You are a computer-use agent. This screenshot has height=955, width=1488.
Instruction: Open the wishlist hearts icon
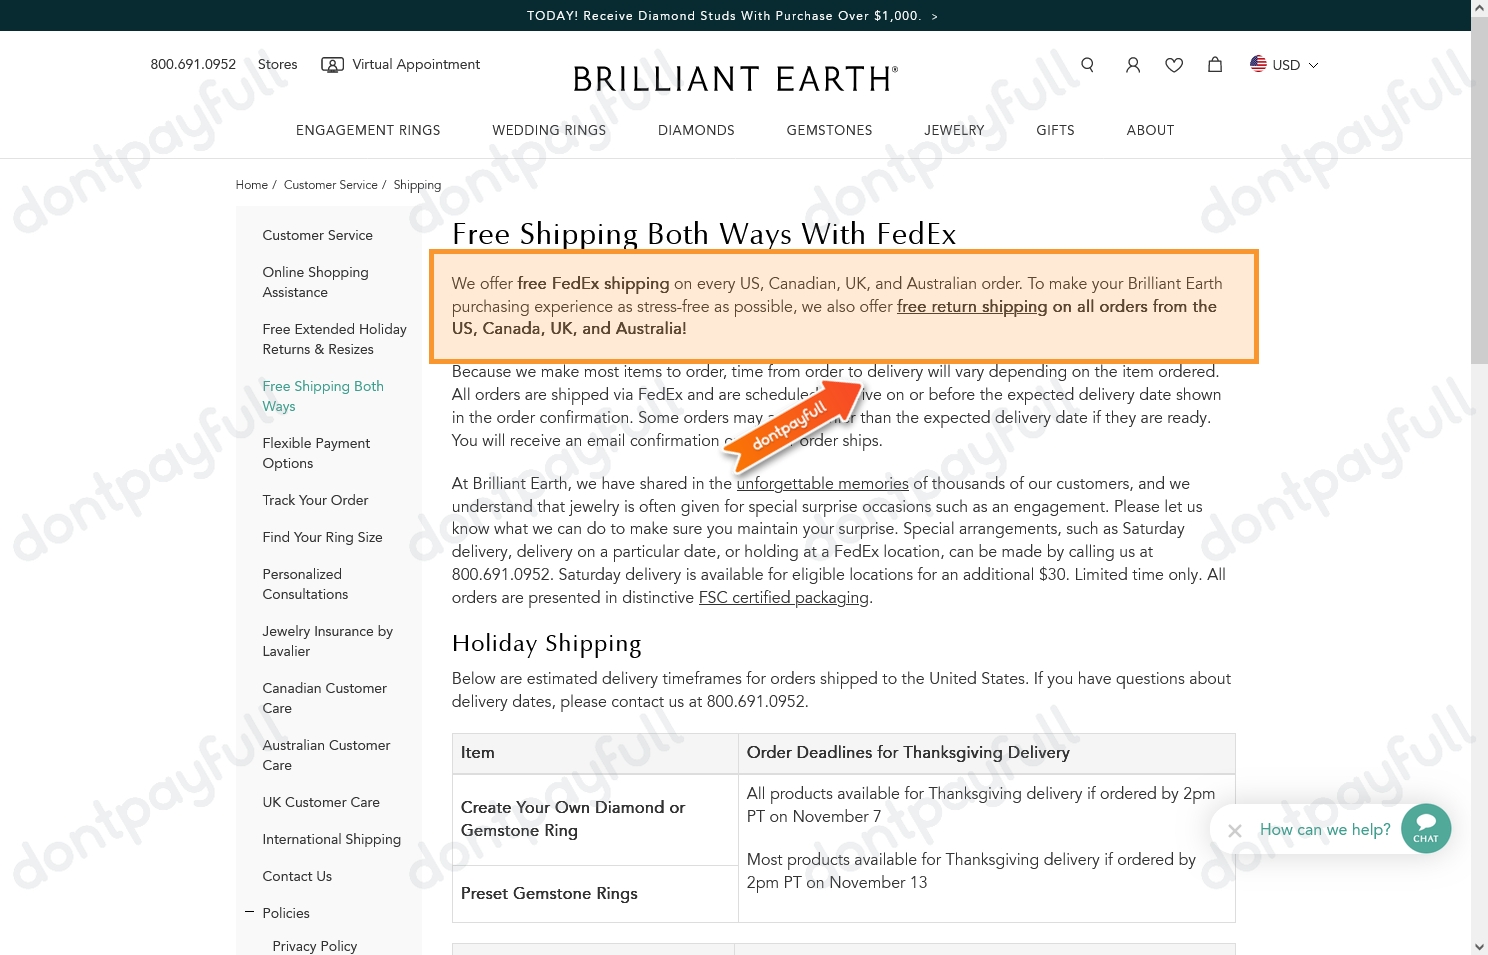tap(1173, 64)
